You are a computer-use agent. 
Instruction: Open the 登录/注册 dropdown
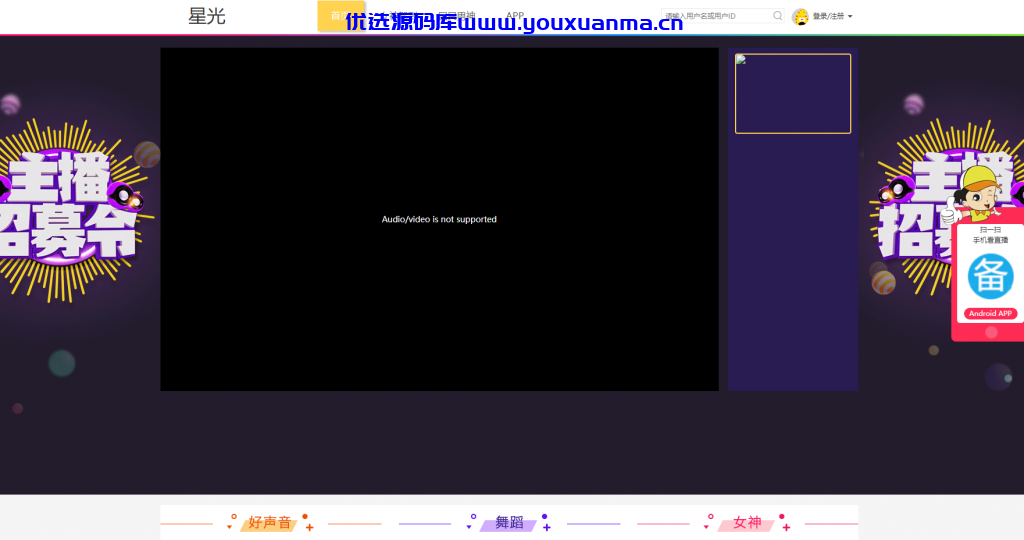click(x=832, y=16)
